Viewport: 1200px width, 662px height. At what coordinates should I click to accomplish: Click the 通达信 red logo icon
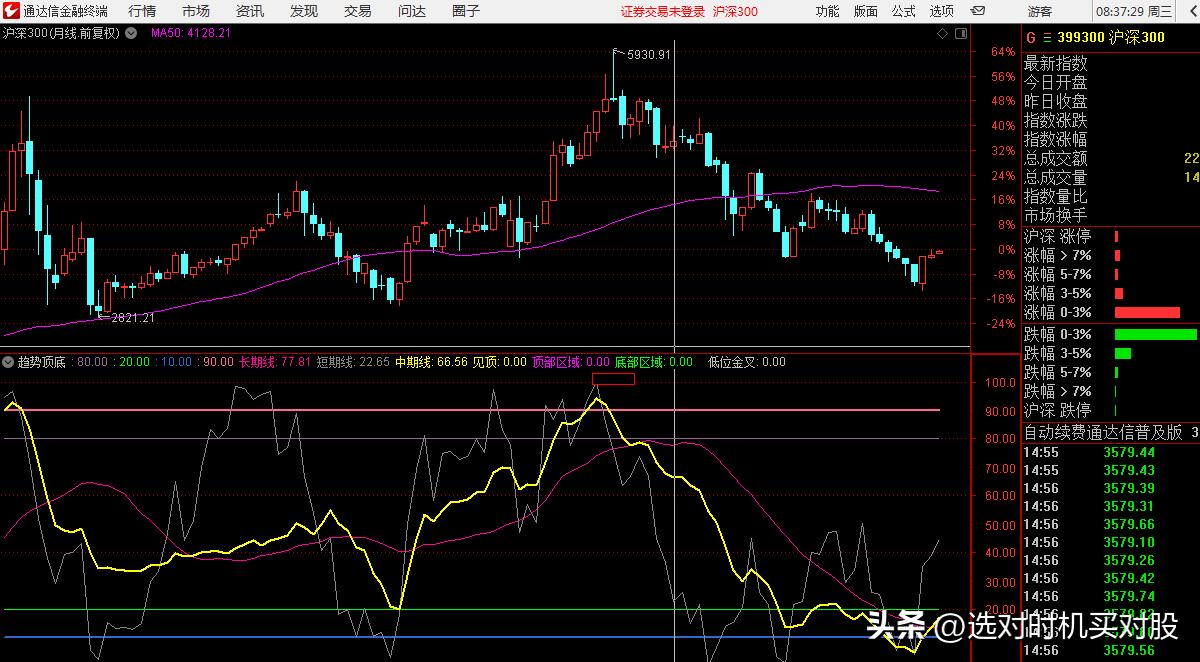[11, 11]
